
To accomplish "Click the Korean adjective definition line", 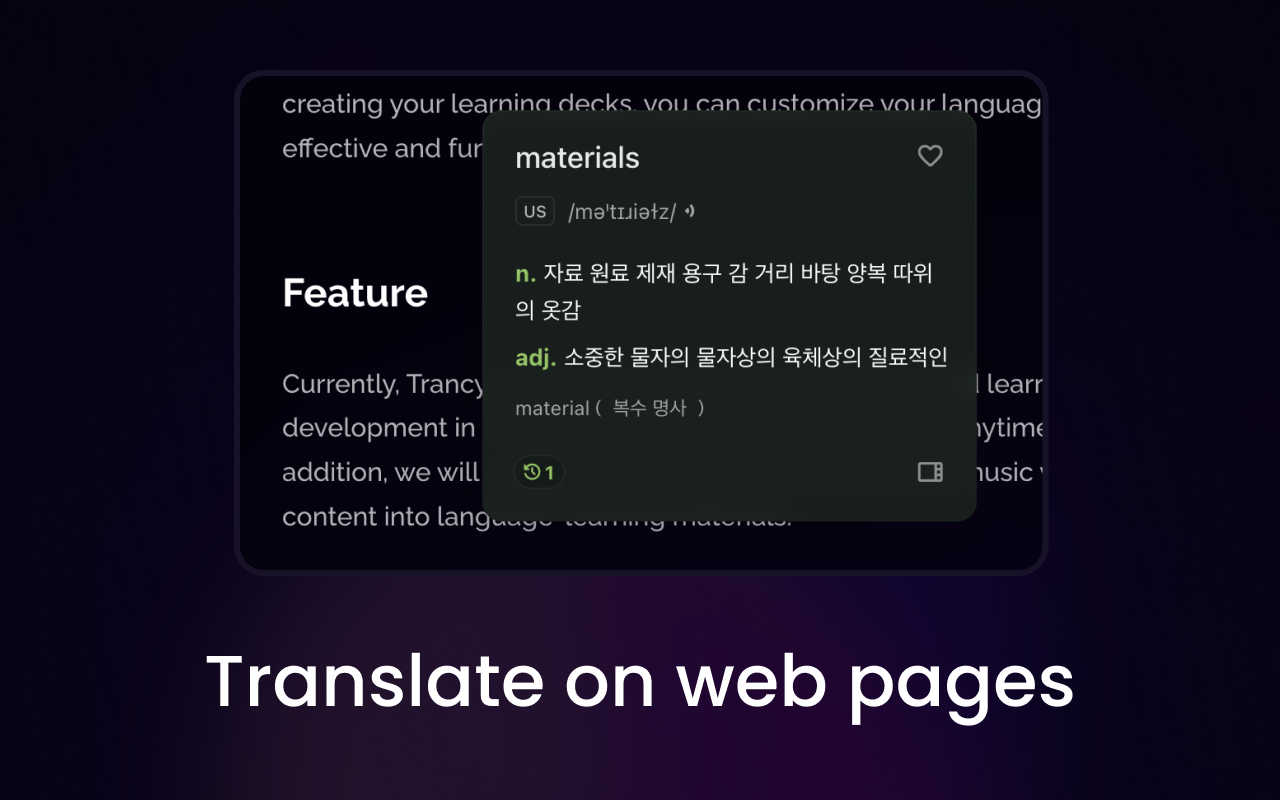I will [x=755, y=357].
